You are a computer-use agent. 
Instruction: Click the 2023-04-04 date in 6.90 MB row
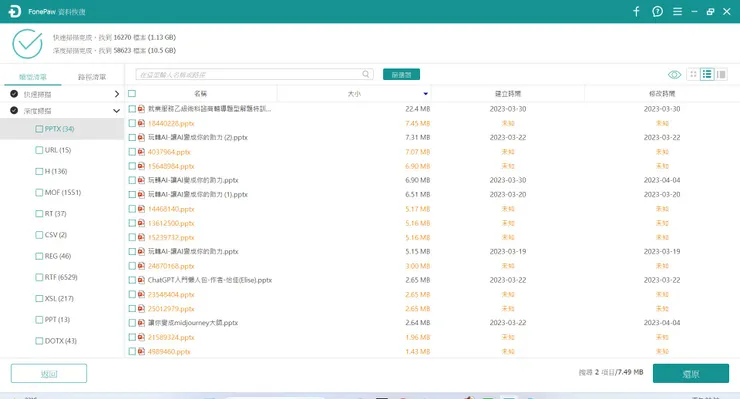(662, 180)
